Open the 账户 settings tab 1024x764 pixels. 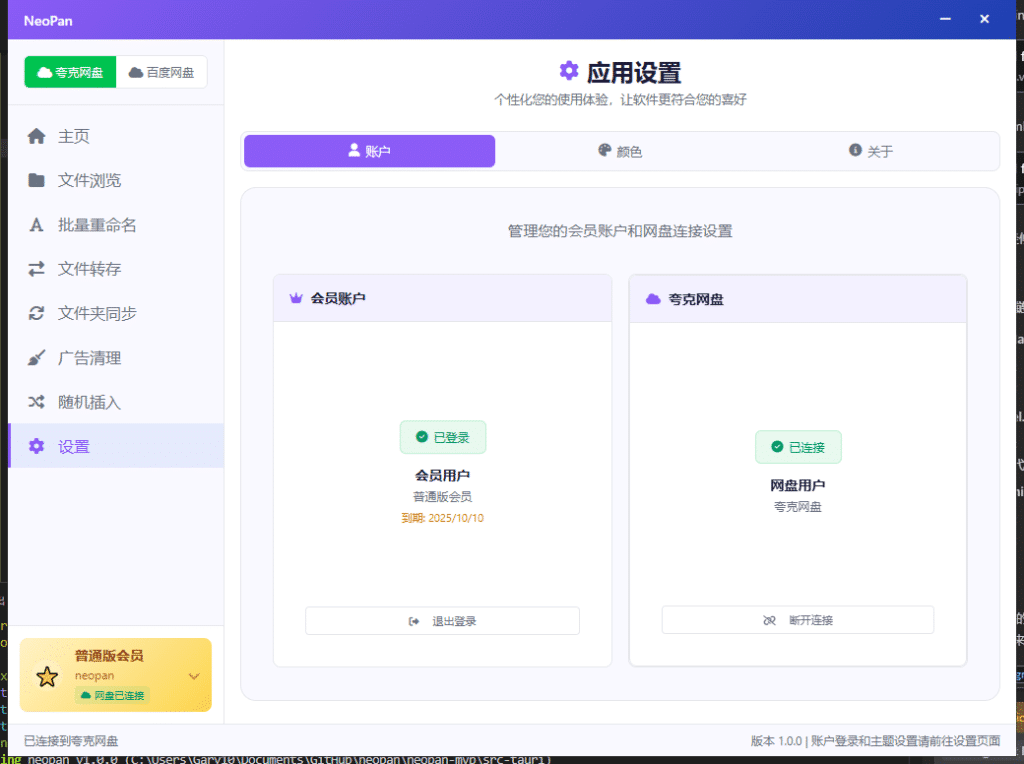click(x=370, y=151)
